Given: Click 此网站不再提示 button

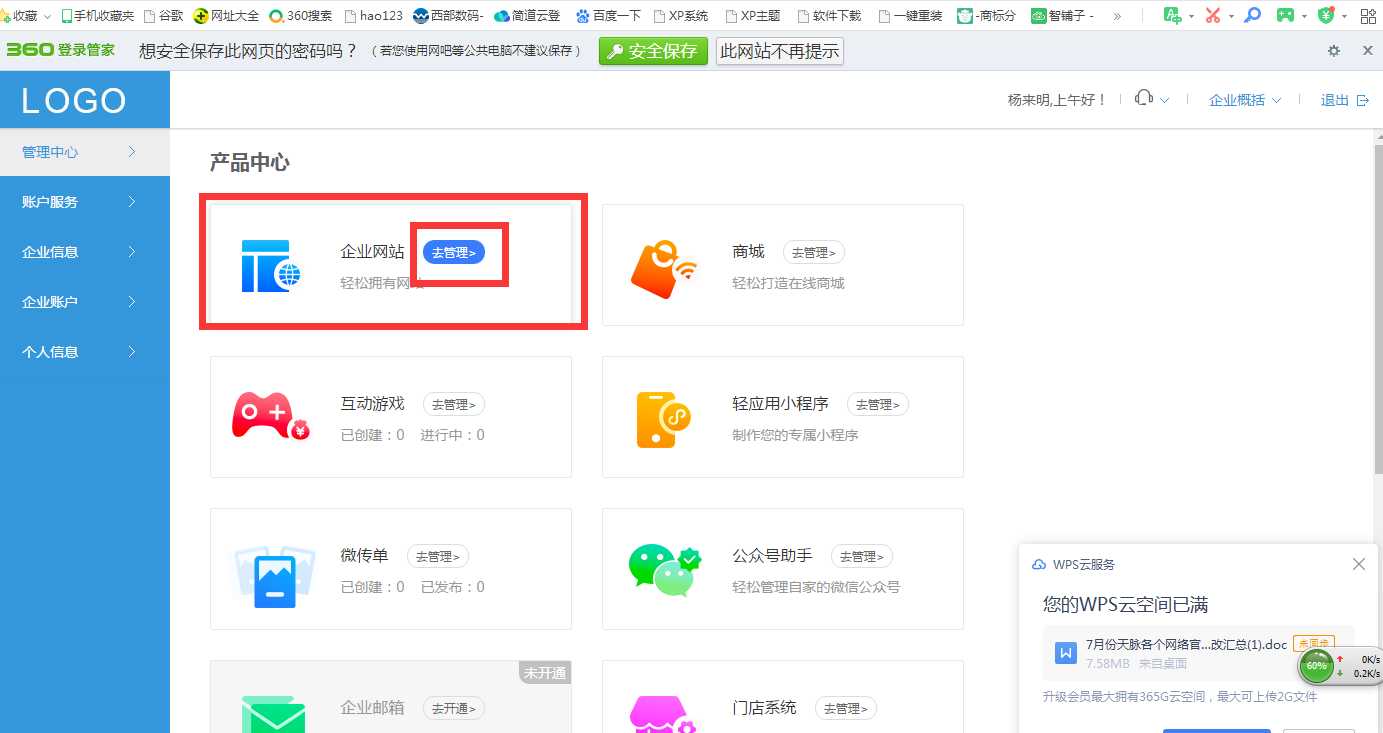Looking at the screenshot, I should [779, 51].
